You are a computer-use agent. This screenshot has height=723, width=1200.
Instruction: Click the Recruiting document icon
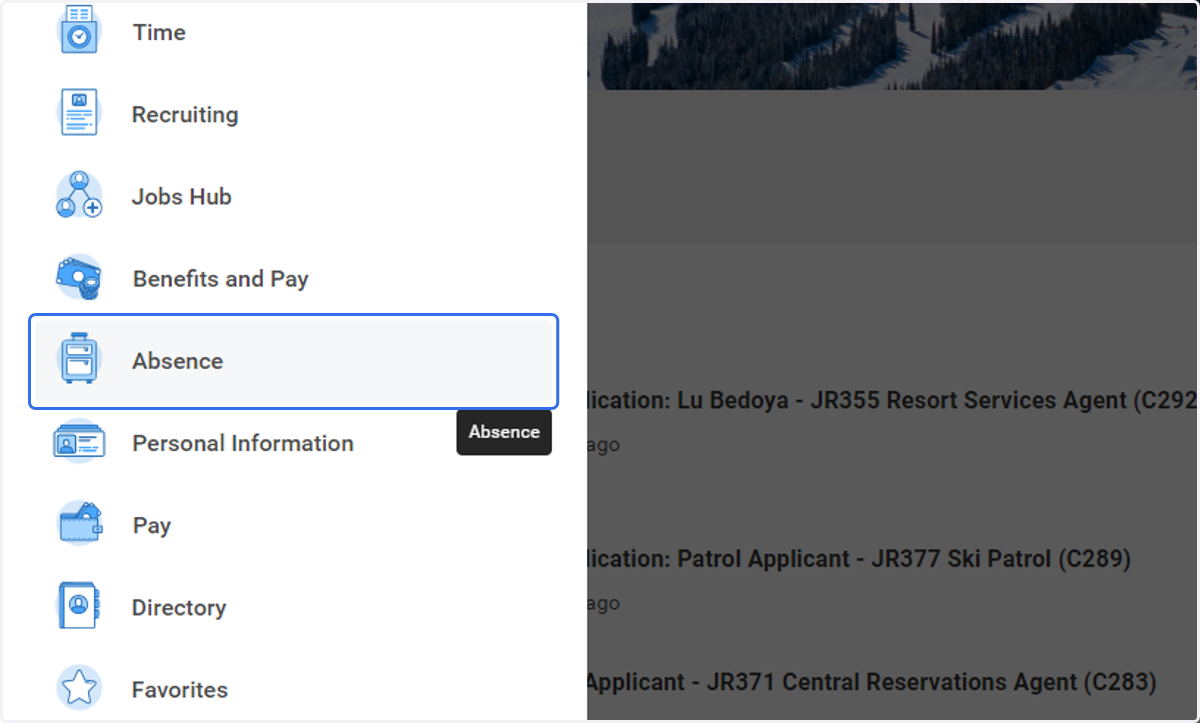click(x=79, y=113)
